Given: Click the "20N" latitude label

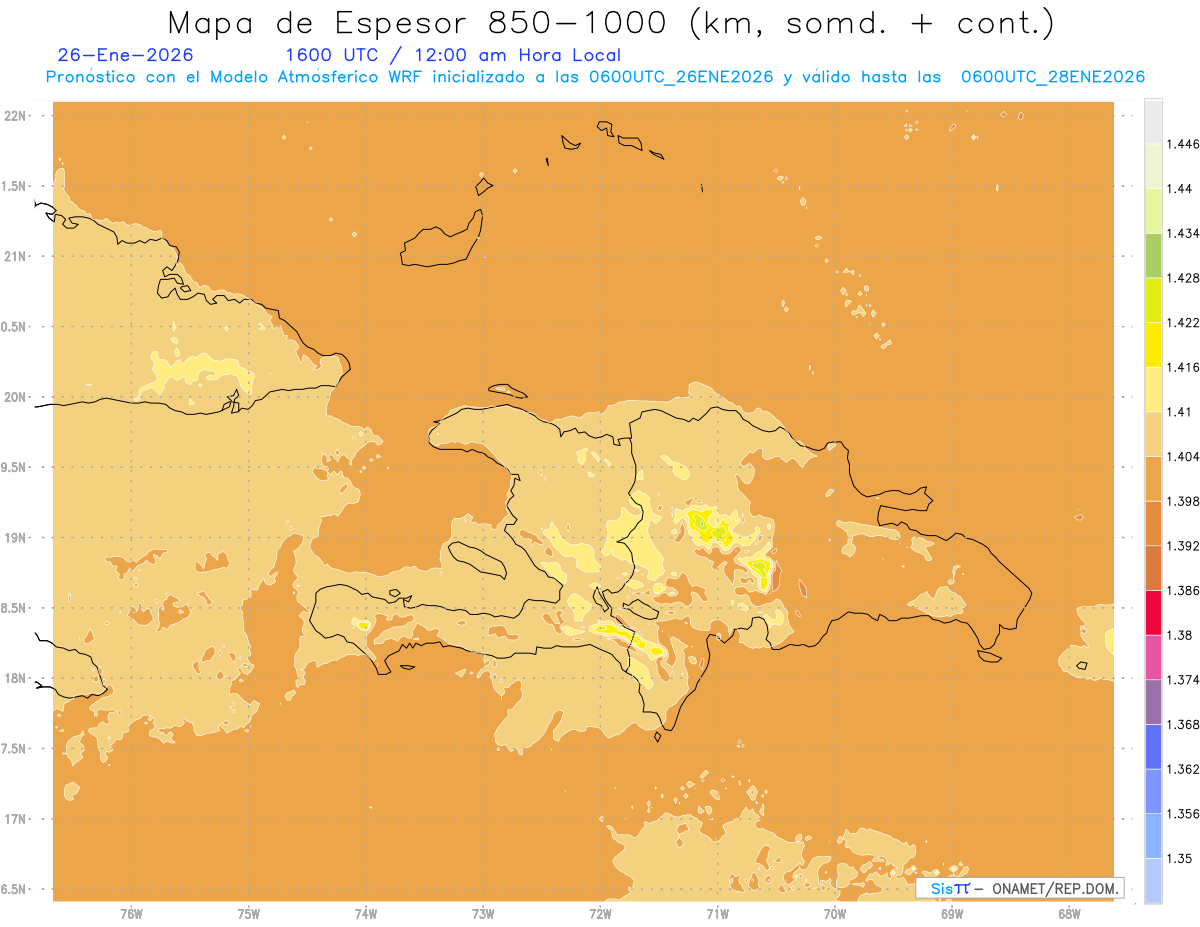Looking at the screenshot, I should pyautogui.click(x=17, y=397).
